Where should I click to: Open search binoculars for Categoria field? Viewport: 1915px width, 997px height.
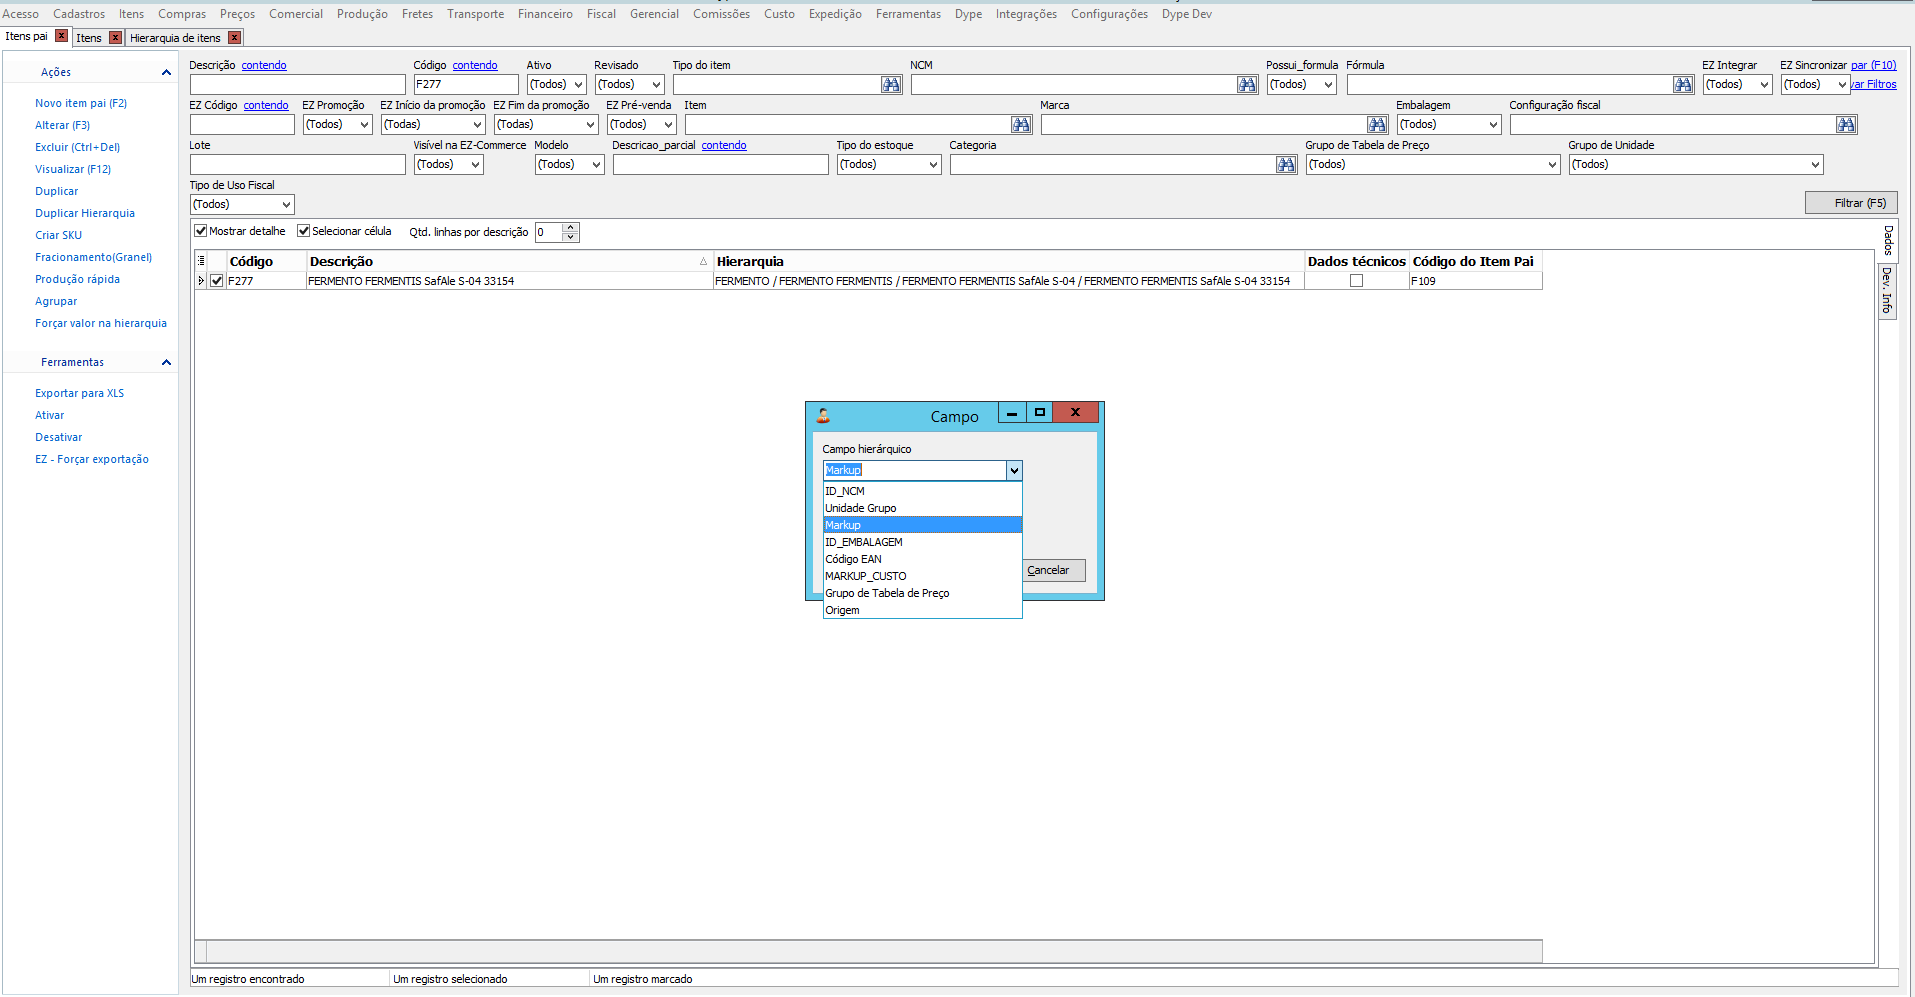[x=1286, y=165]
